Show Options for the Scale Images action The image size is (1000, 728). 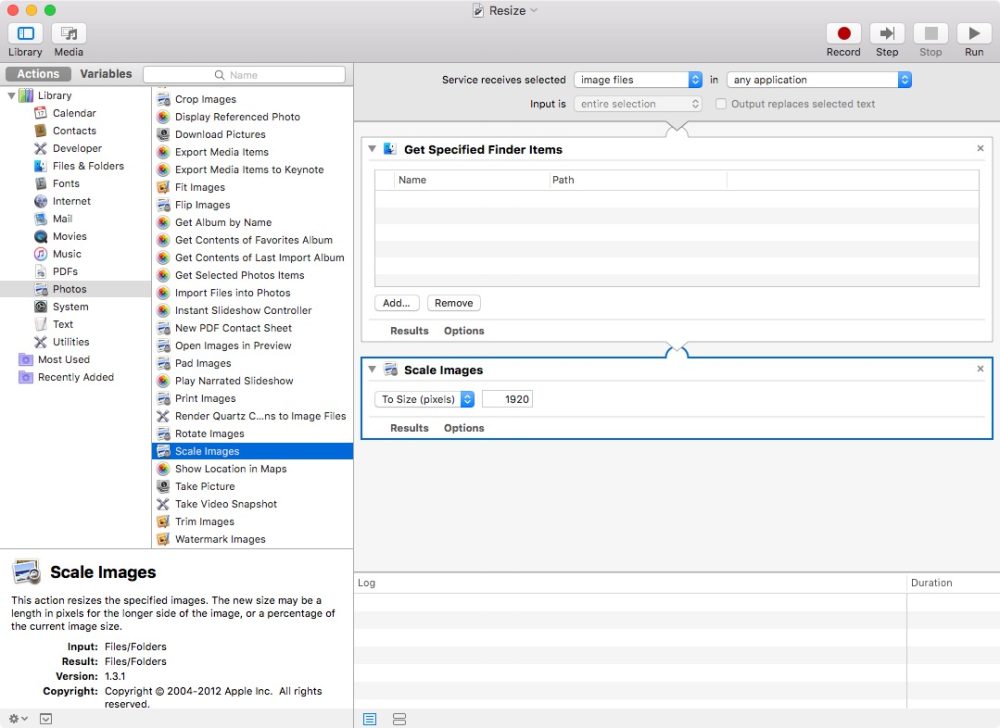[463, 427]
